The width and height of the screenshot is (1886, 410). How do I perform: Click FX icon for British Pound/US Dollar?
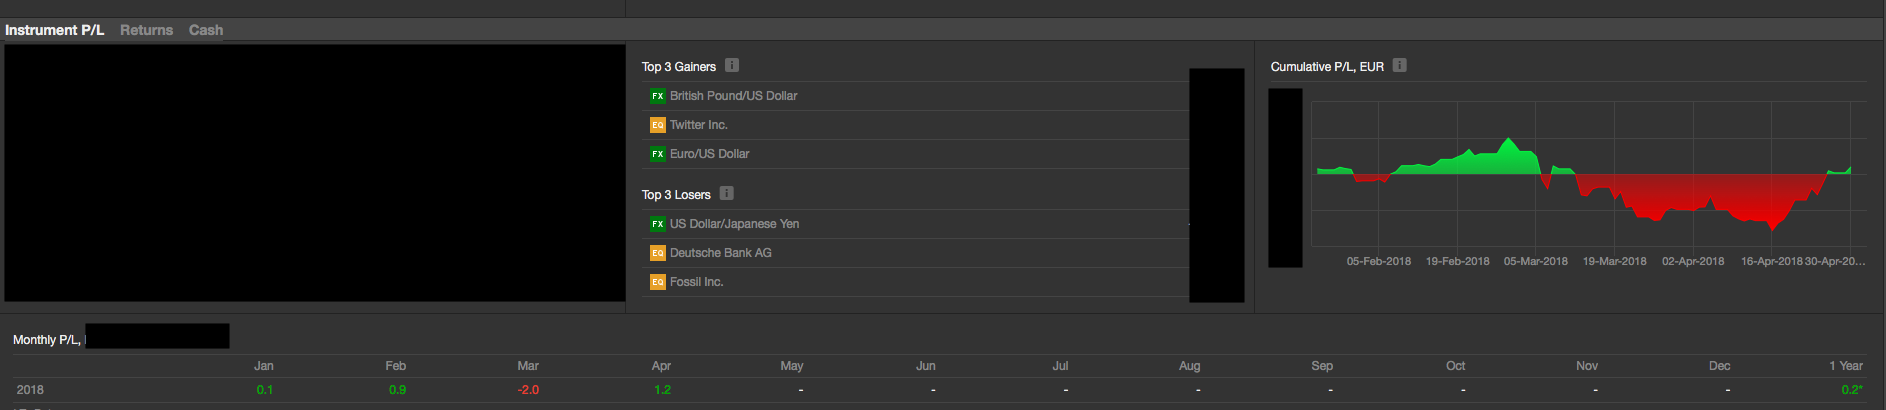[657, 96]
